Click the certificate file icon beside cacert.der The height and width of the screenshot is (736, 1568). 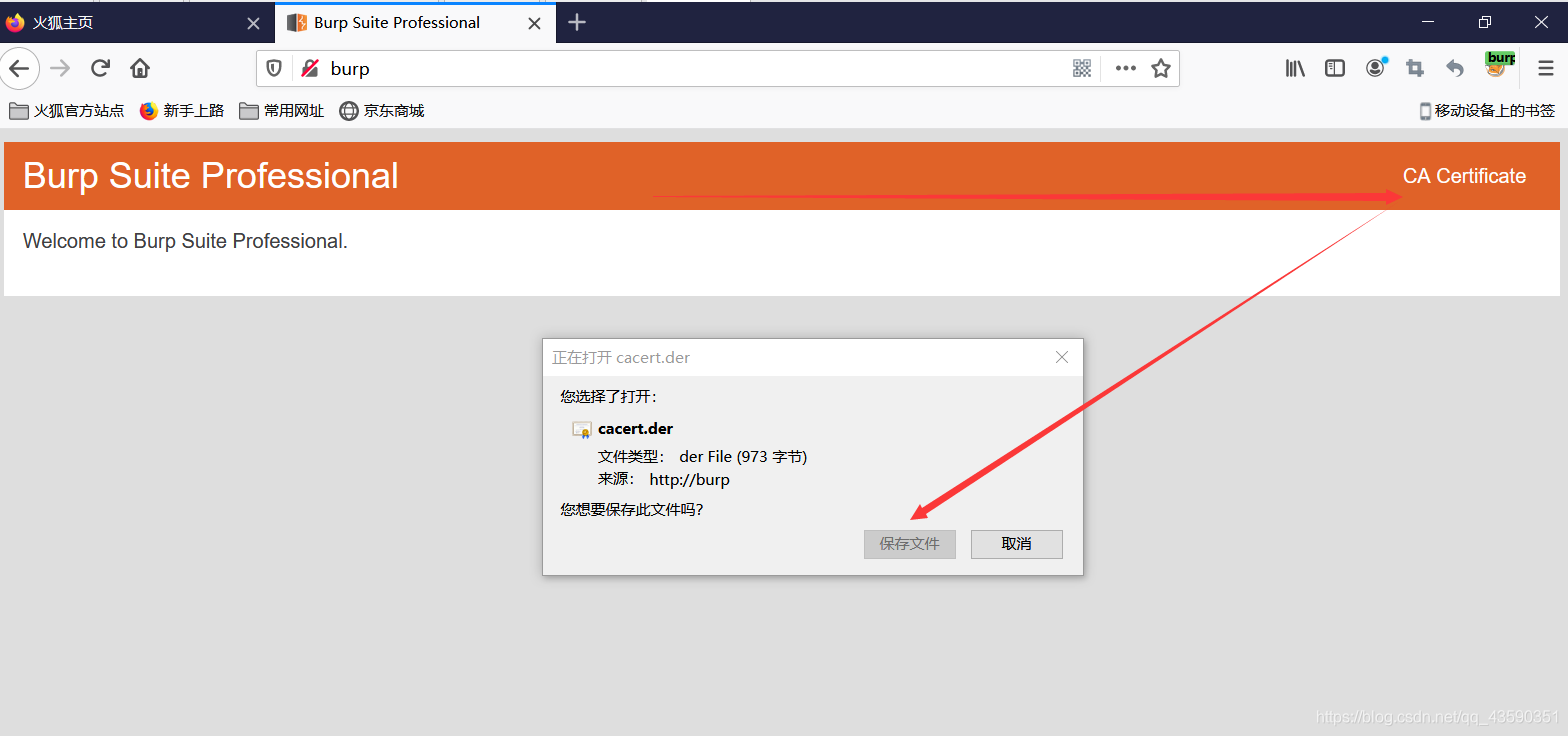tap(581, 429)
